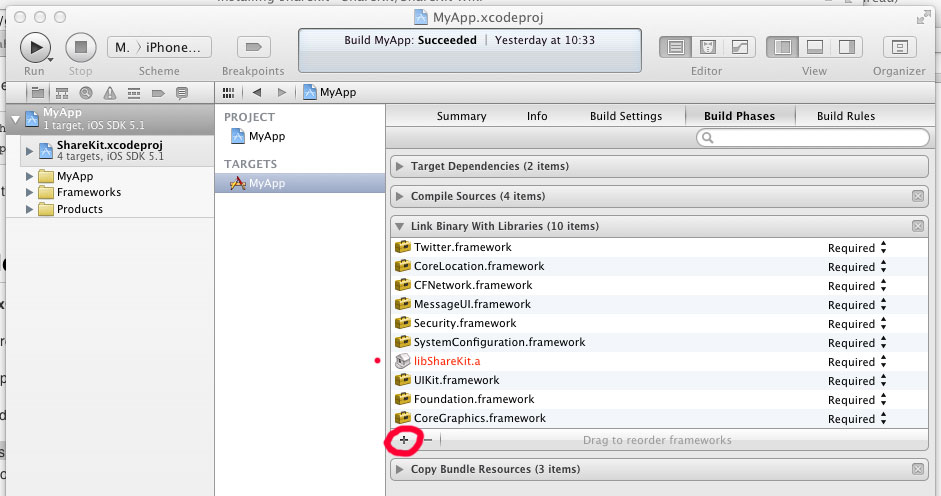Open the scheme selector dropdown
The image size is (941, 496).
point(160,47)
